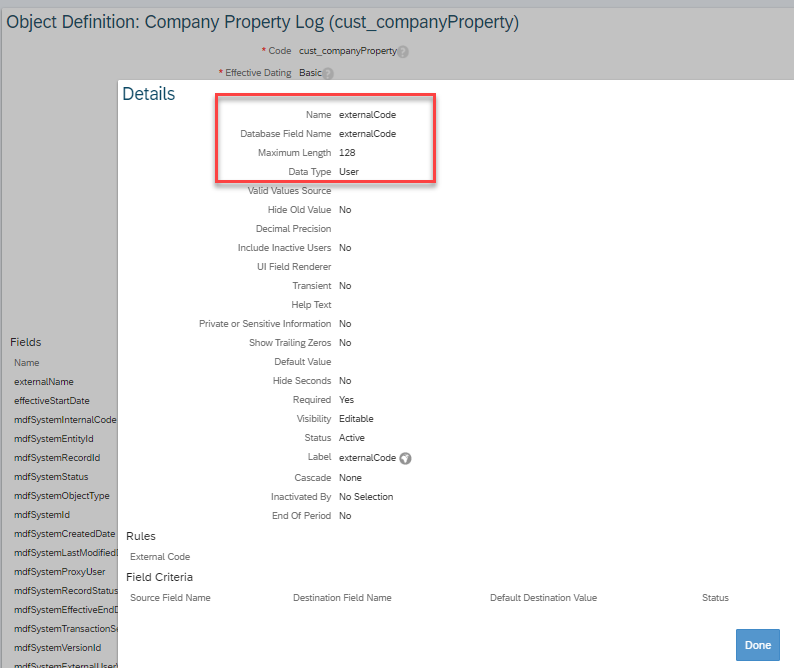This screenshot has height=668, width=794.
Task: Click Status column header in Field Criteria
Action: coord(715,598)
